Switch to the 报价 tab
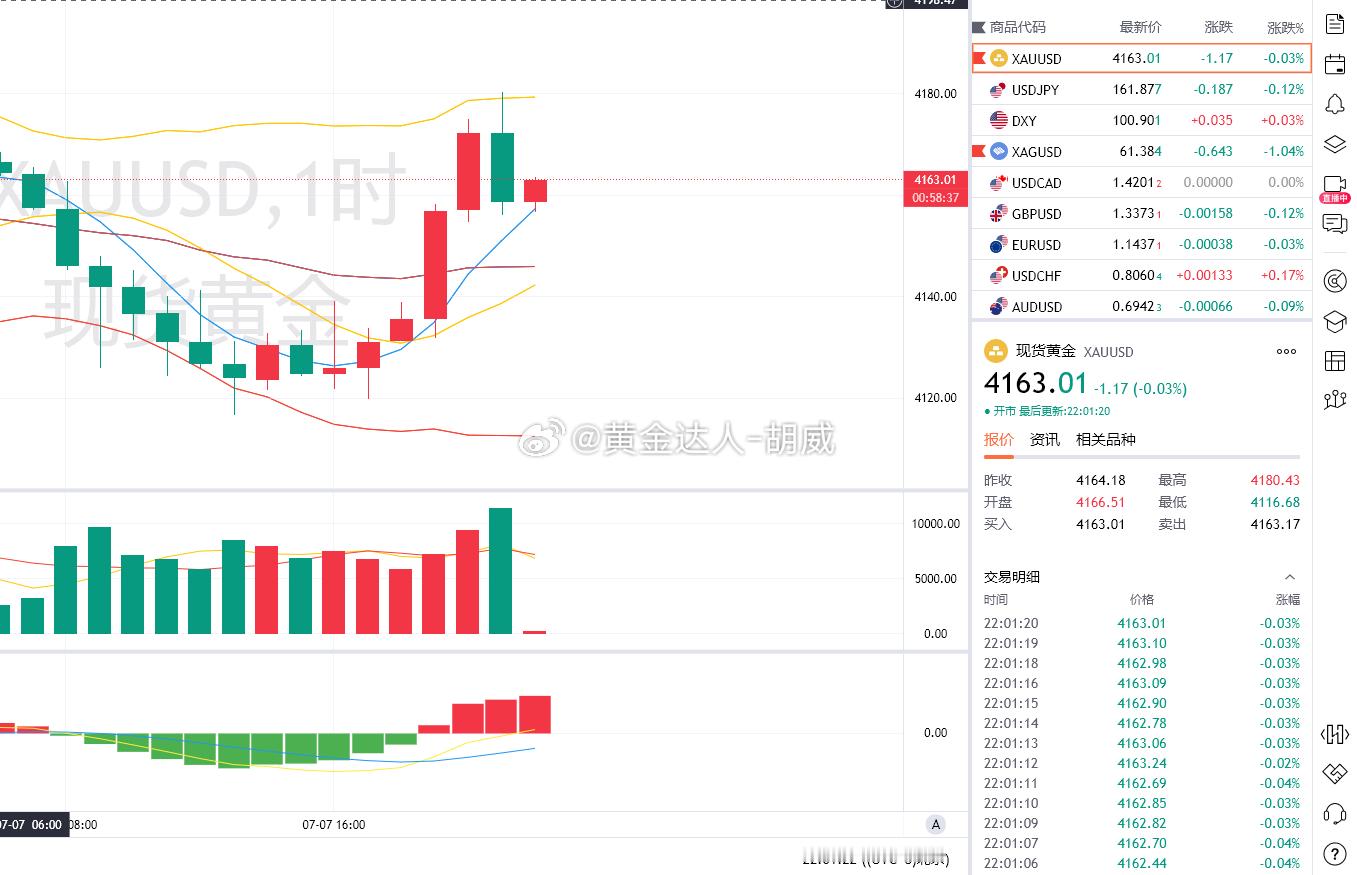Viewport: 1357px width, 875px height. [x=998, y=439]
